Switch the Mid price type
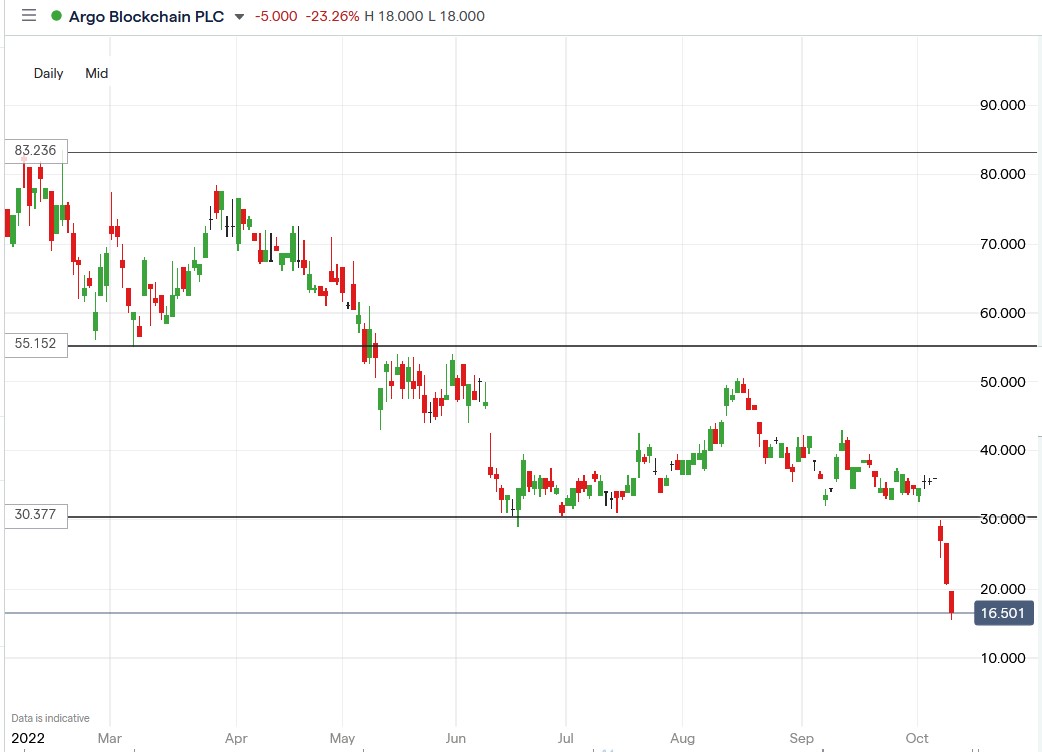The image size is (1042, 752). 97,73
